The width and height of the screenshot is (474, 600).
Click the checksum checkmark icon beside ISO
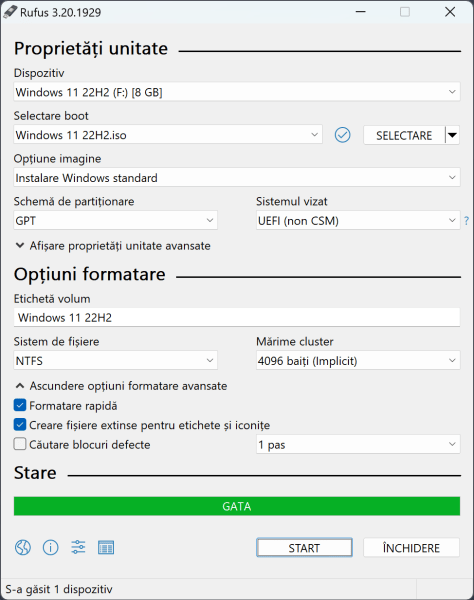click(342, 135)
